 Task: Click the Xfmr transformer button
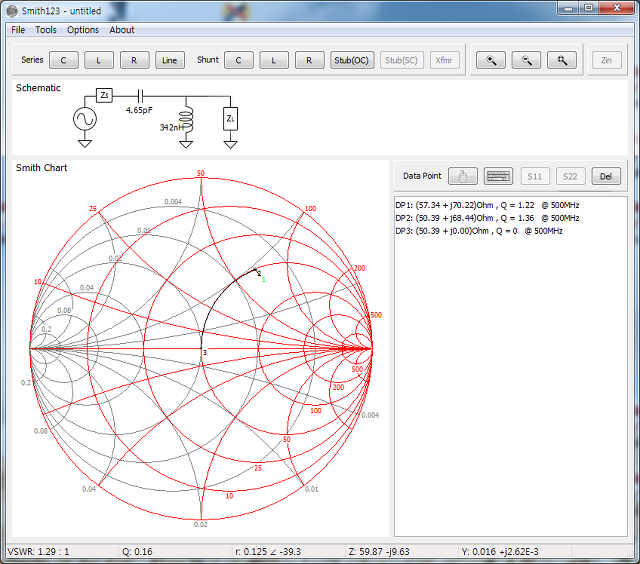(x=444, y=60)
